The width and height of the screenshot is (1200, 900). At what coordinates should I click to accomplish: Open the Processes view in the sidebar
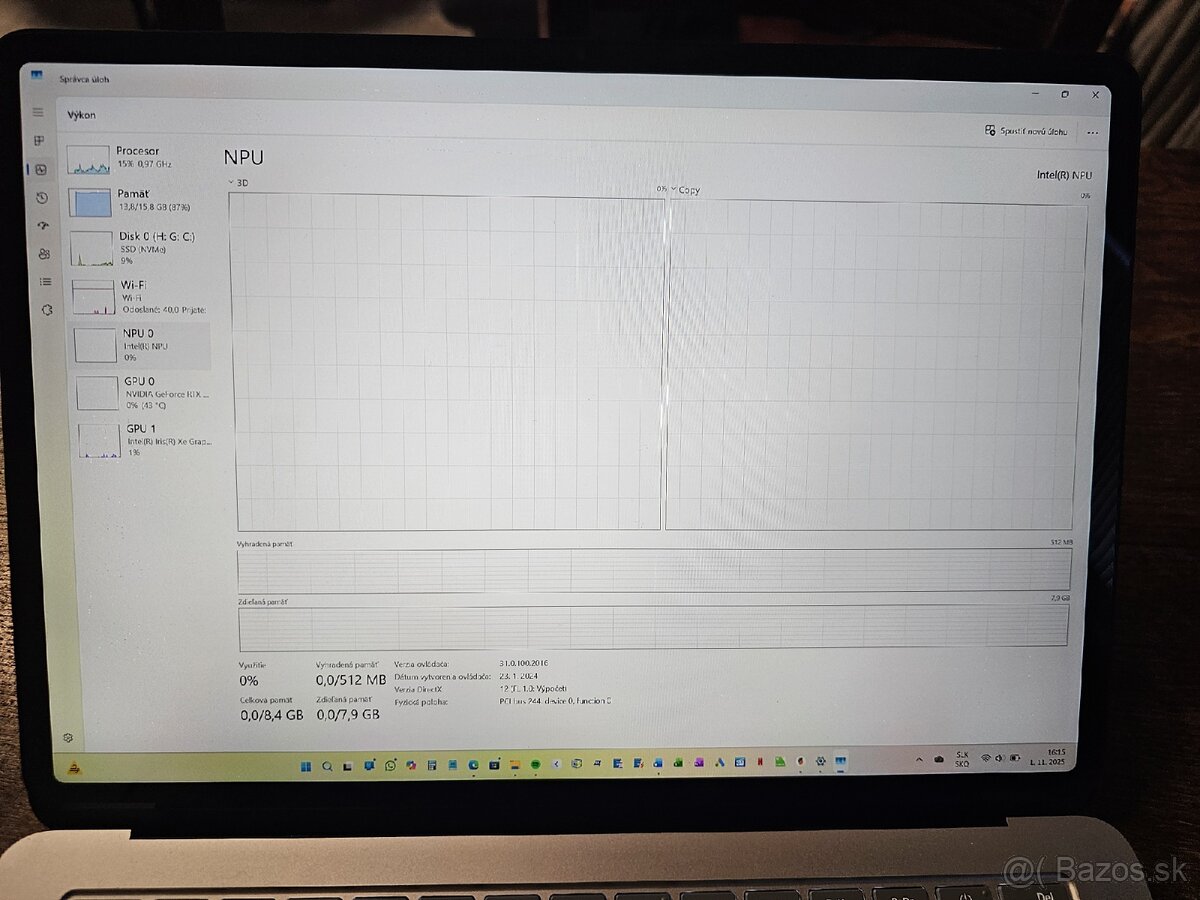pyautogui.click(x=40, y=140)
